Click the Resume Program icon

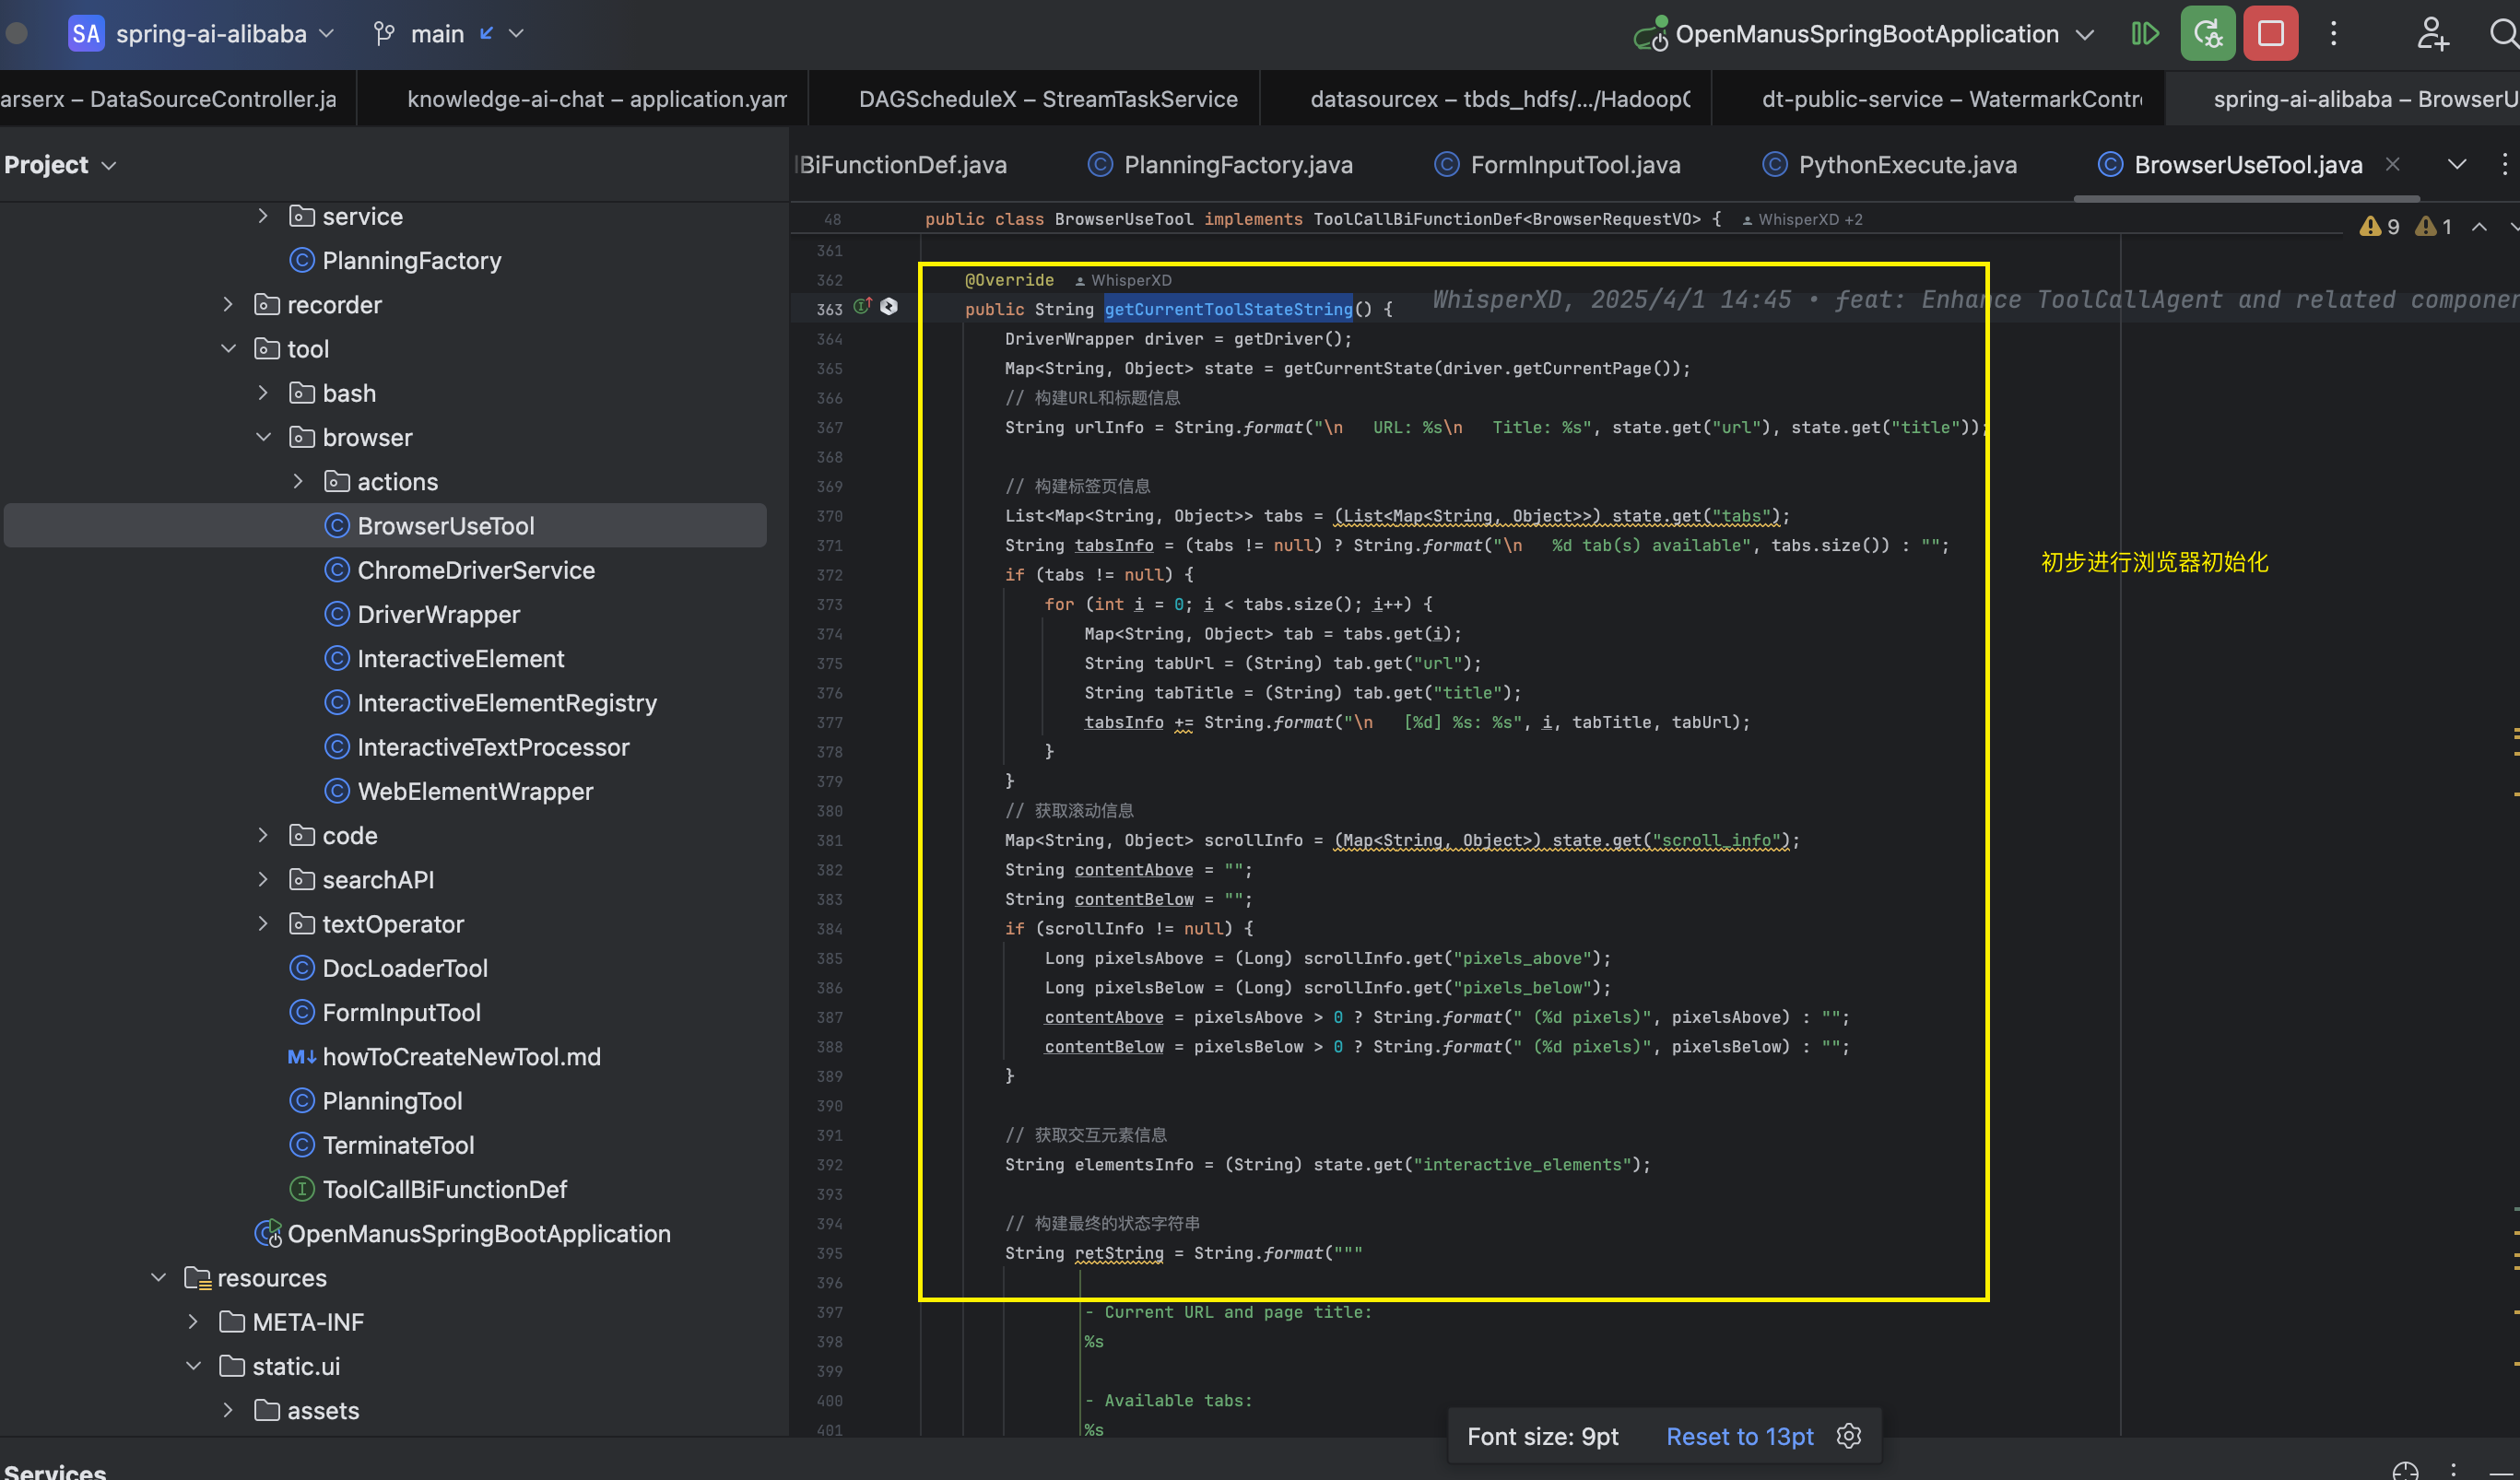pyautogui.click(x=2144, y=34)
